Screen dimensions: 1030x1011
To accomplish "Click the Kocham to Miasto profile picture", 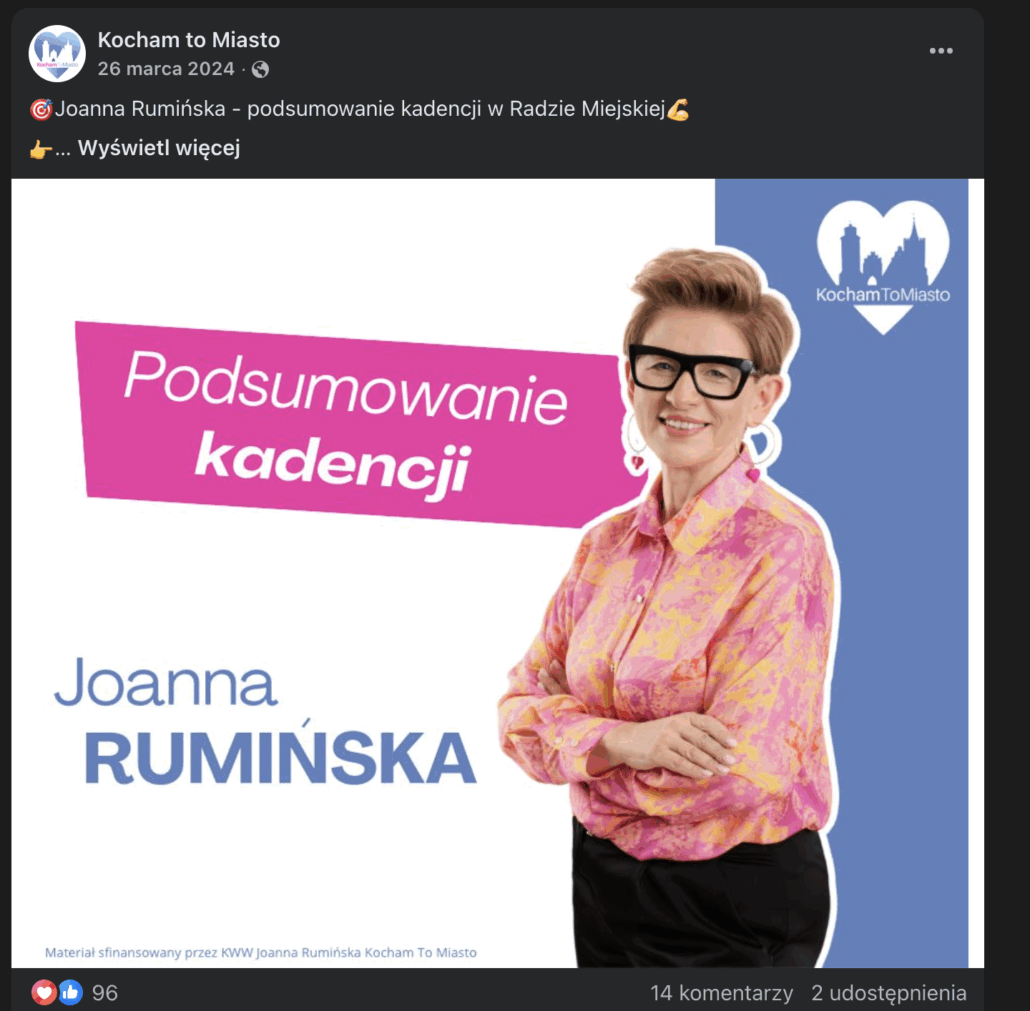I will pos(57,53).
